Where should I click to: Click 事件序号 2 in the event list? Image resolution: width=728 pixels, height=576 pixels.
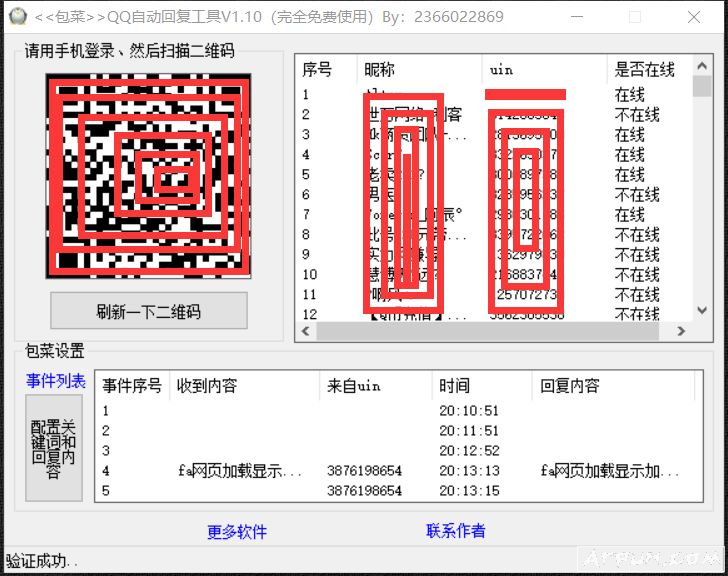[x=106, y=430]
